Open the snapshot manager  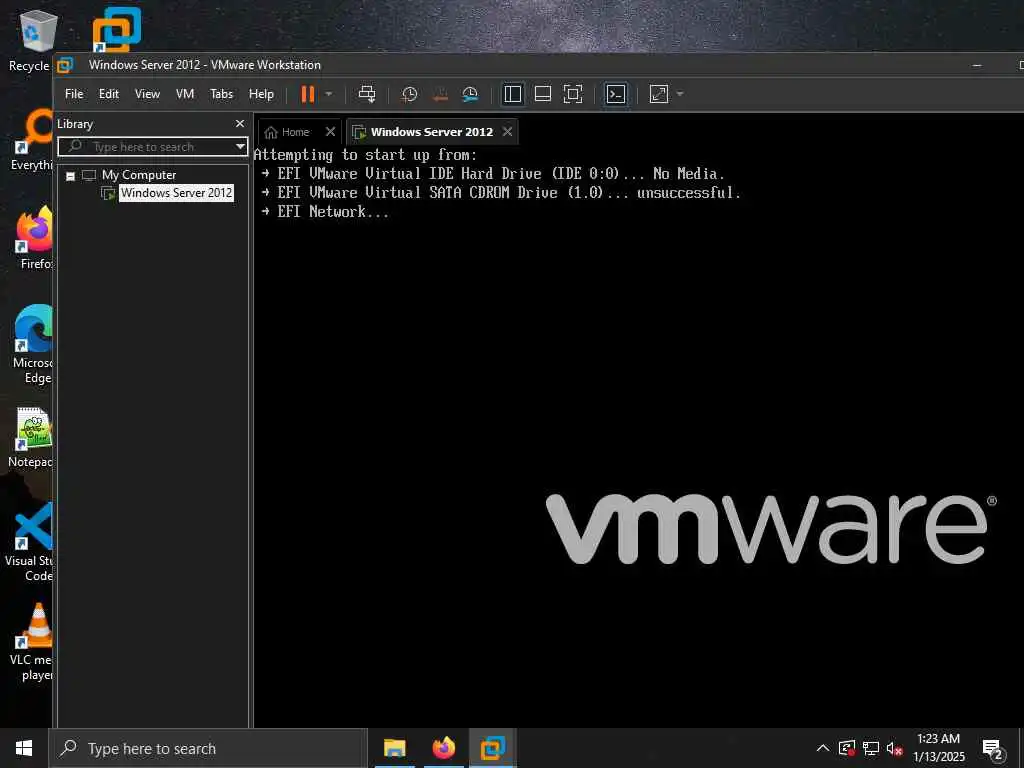[x=470, y=94]
